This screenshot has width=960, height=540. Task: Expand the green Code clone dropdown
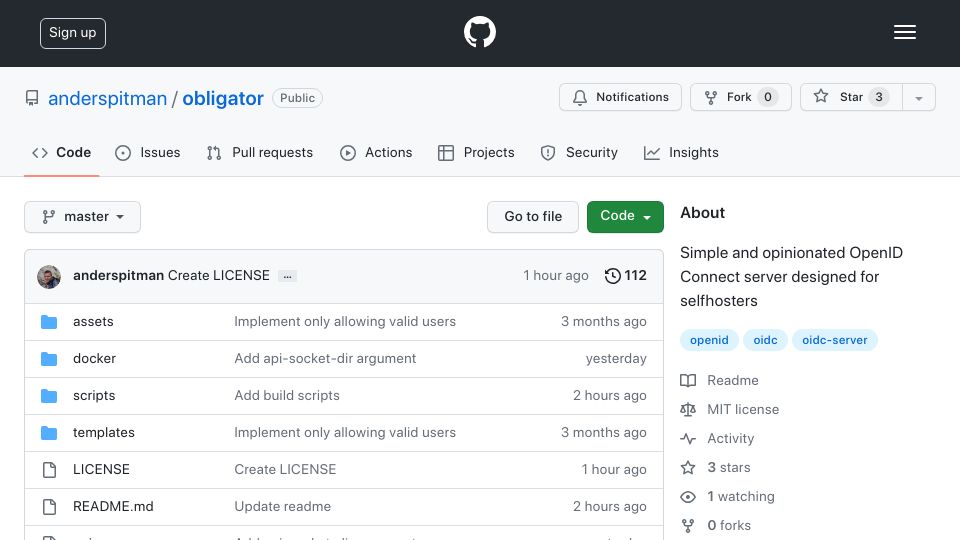[x=625, y=217]
